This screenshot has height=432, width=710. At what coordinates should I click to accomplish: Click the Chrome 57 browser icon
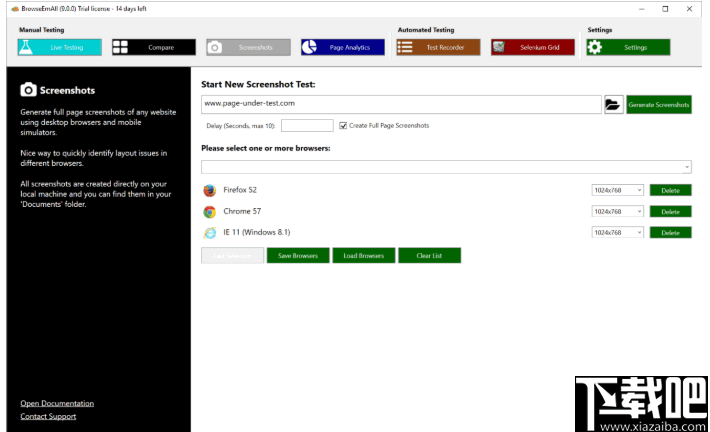(210, 211)
